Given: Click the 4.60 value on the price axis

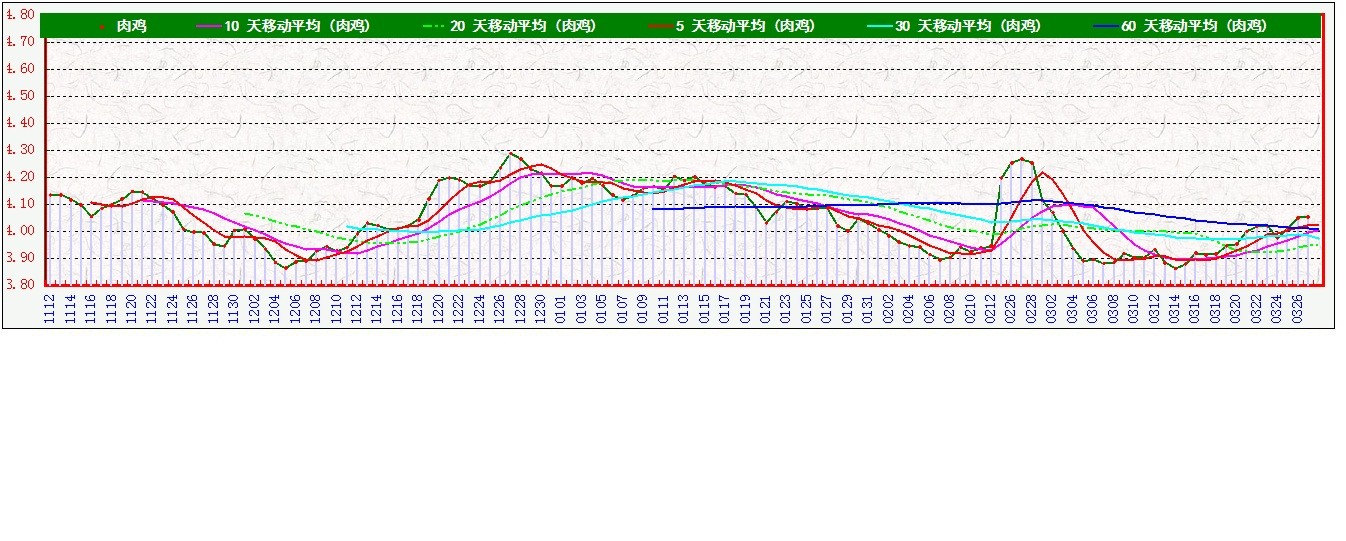Looking at the screenshot, I should coord(21,69).
